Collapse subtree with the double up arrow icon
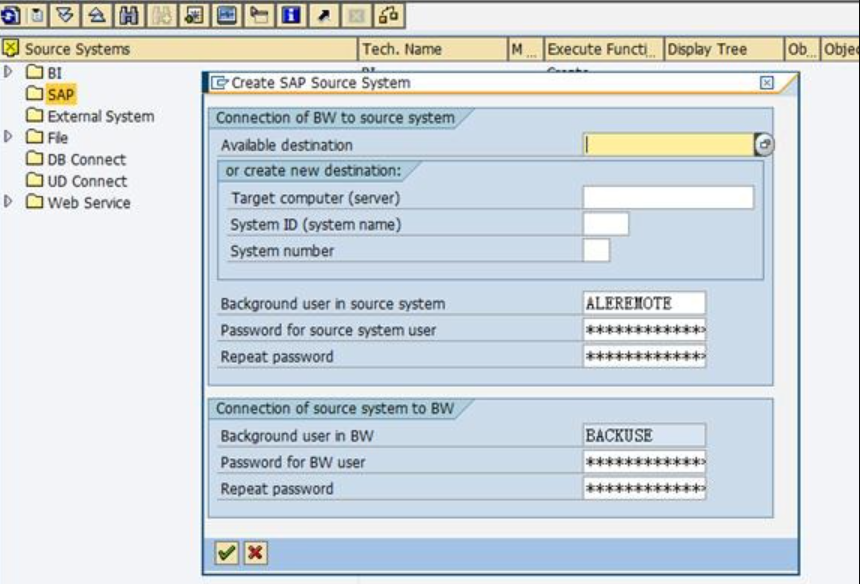This screenshot has height=584, width=860. point(97,15)
